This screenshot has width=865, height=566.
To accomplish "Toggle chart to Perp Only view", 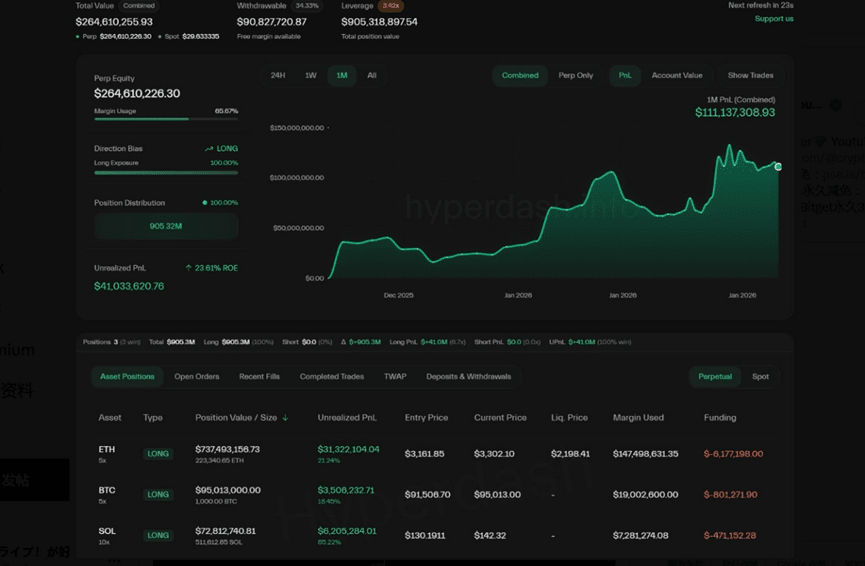I will [x=575, y=76].
